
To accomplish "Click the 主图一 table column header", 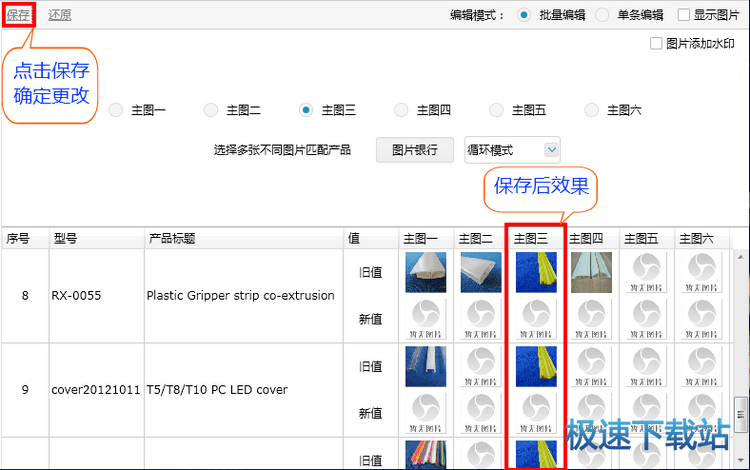I will 426,238.
